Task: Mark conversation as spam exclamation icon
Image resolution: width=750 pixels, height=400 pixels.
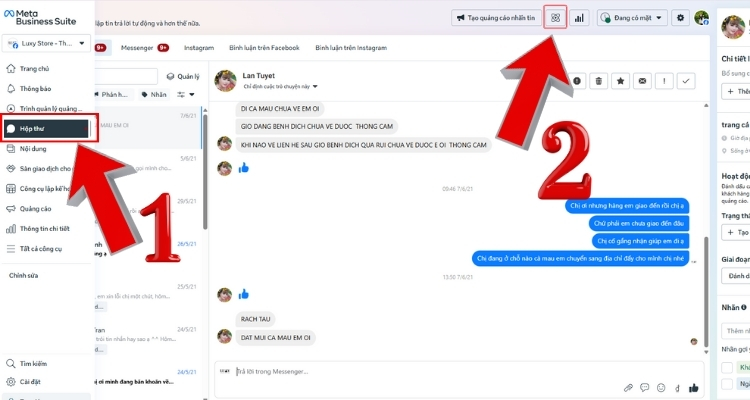Action: point(664,81)
